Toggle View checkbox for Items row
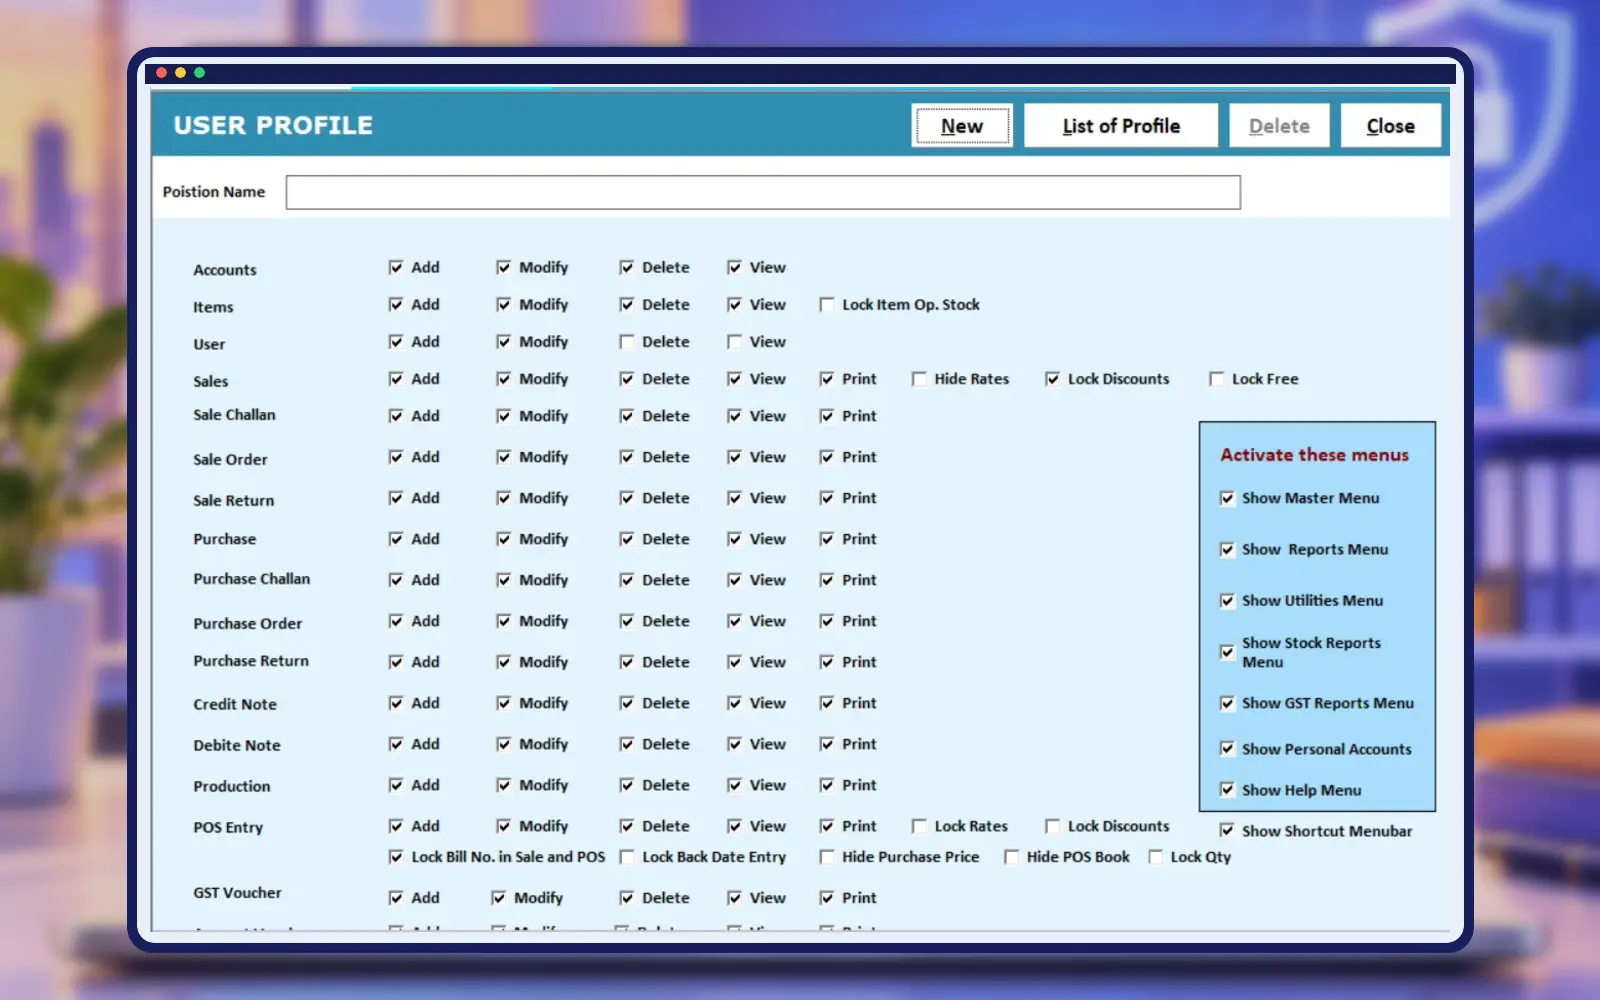This screenshot has width=1600, height=1000. 734,304
